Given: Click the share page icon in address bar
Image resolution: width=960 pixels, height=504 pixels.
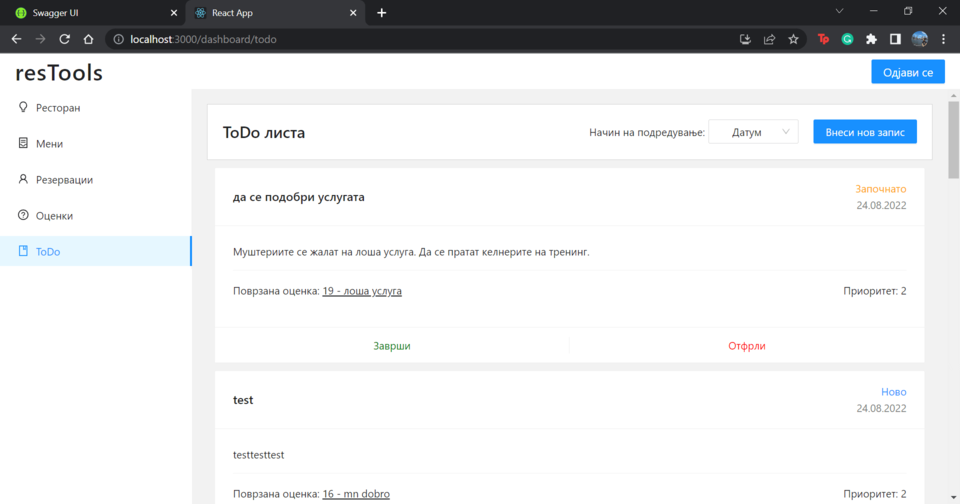Looking at the screenshot, I should 769,39.
